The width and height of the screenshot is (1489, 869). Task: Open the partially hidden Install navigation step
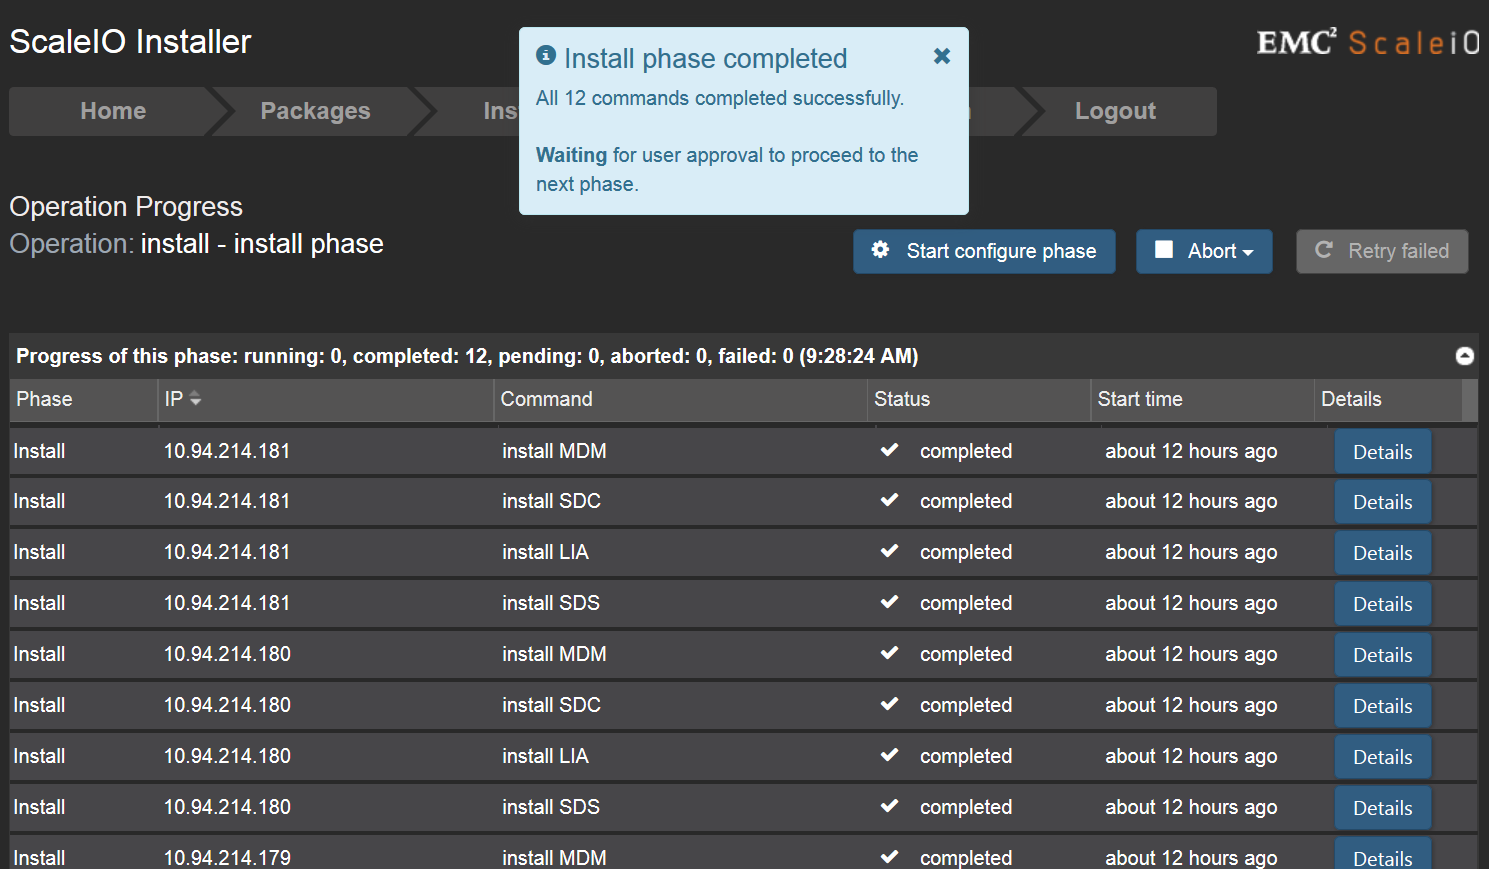pos(498,111)
